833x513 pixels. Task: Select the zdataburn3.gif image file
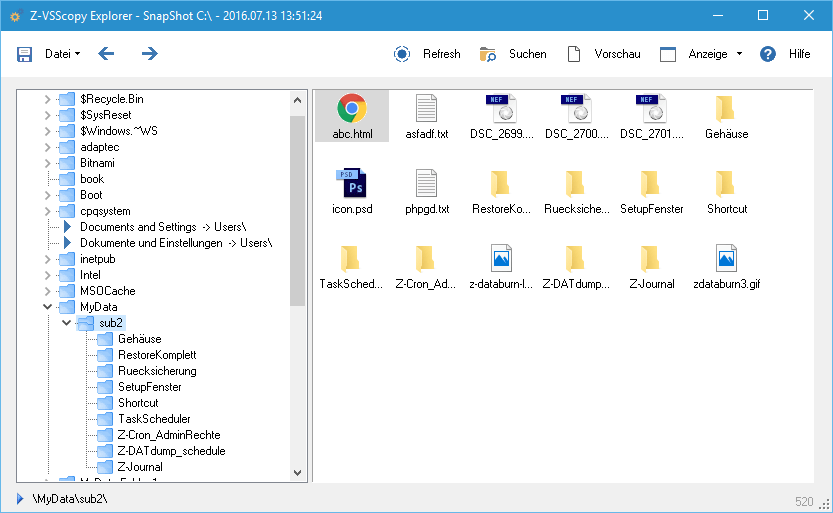click(726, 266)
